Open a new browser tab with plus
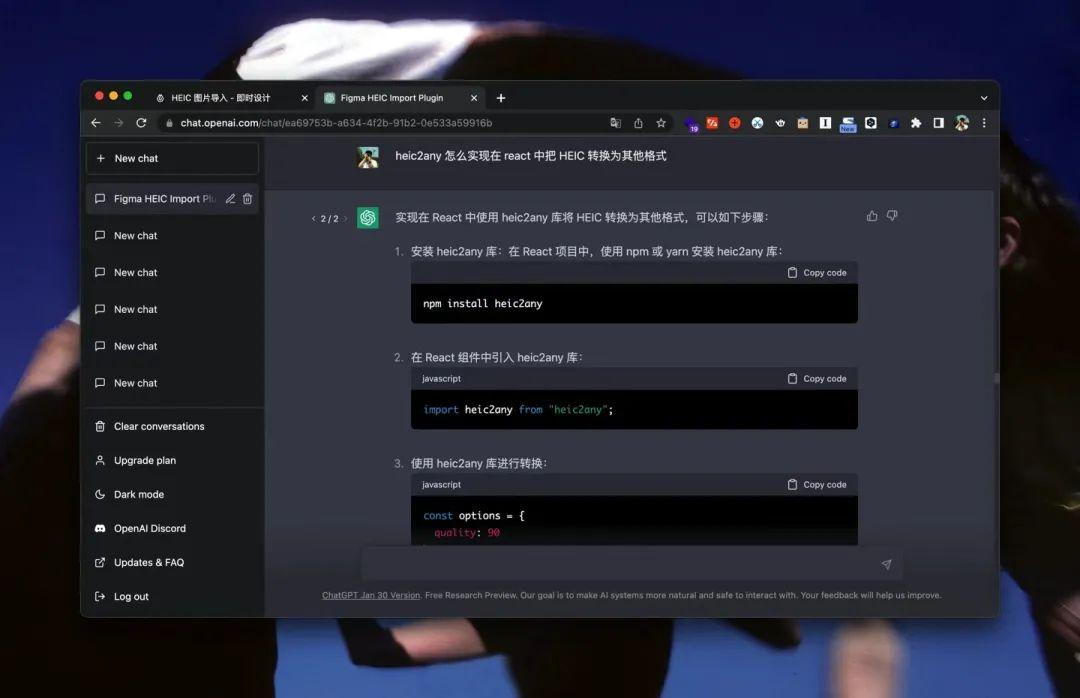 click(501, 98)
